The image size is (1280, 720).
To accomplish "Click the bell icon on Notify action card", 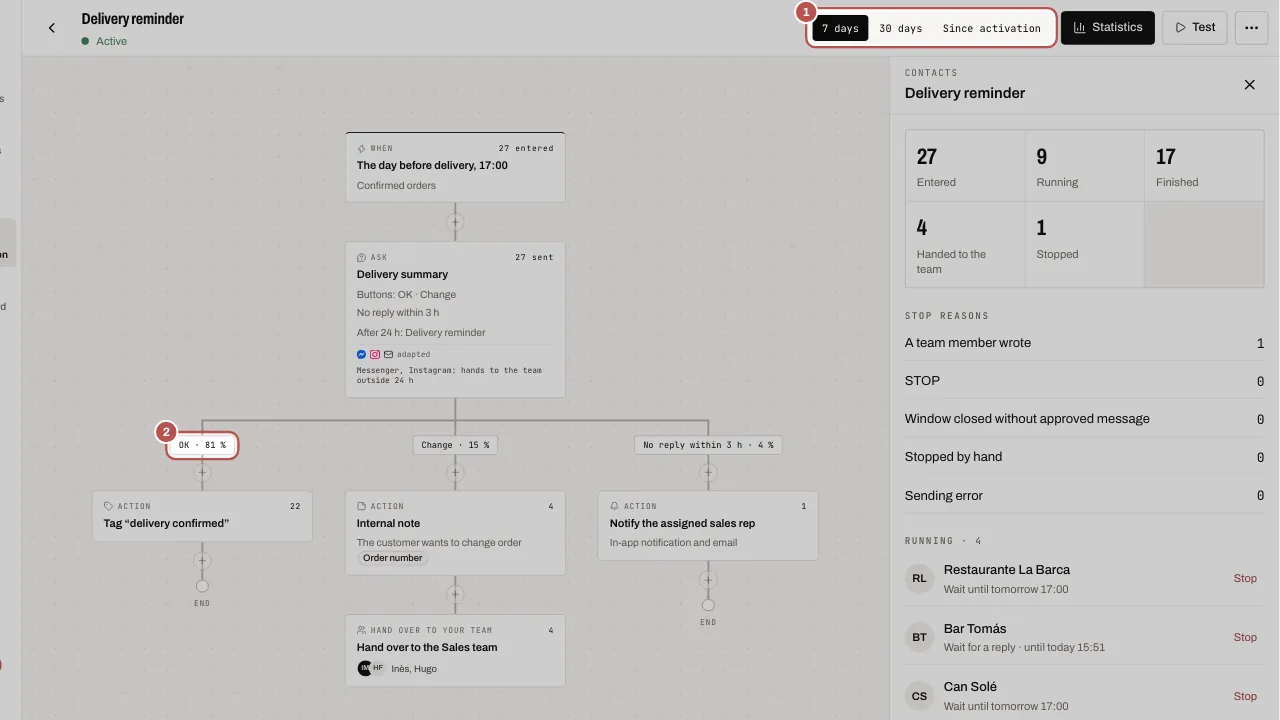I will coord(615,506).
